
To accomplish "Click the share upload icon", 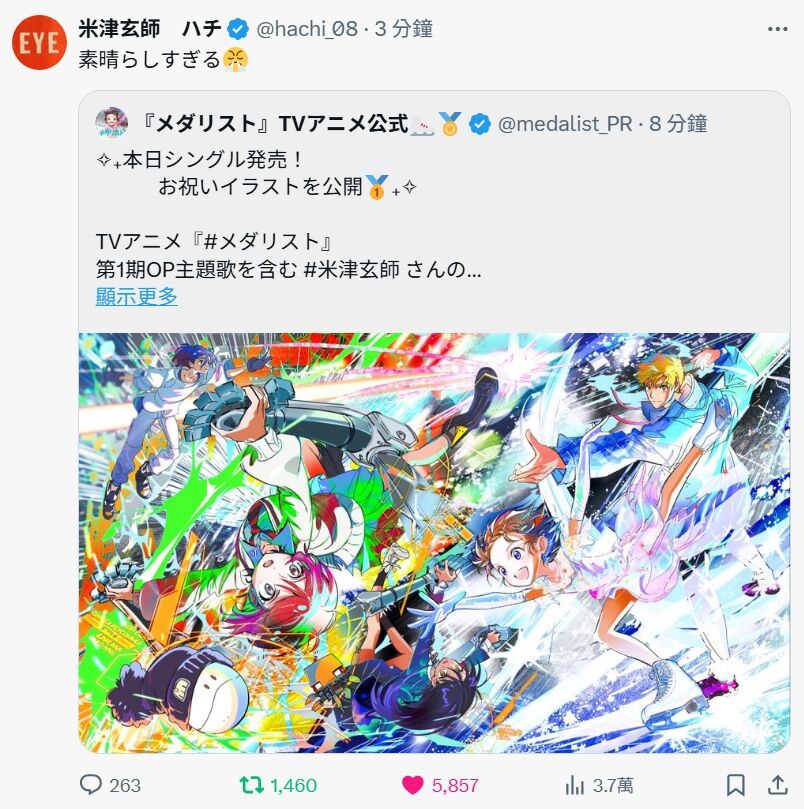I will 778,785.
